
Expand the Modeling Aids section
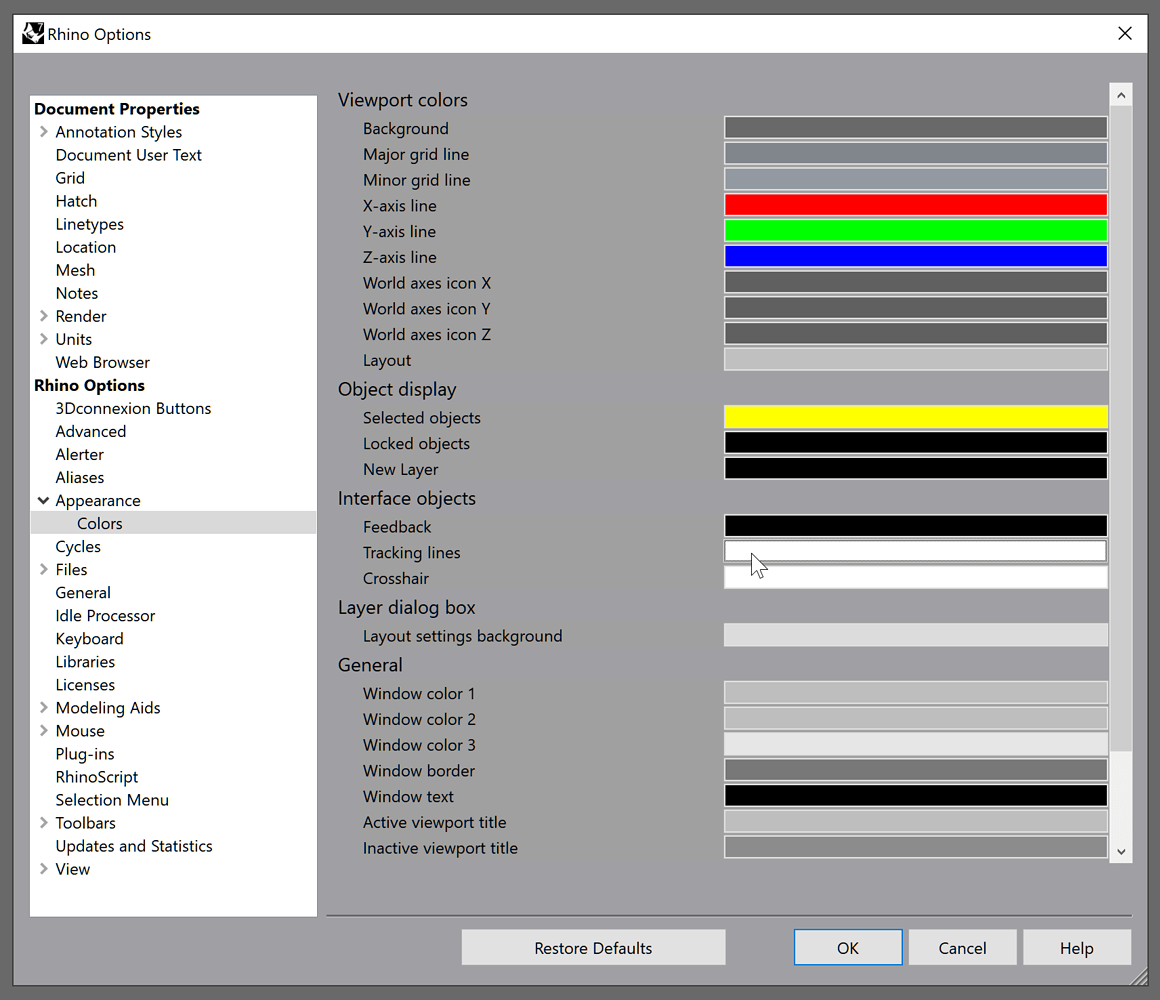coord(43,707)
